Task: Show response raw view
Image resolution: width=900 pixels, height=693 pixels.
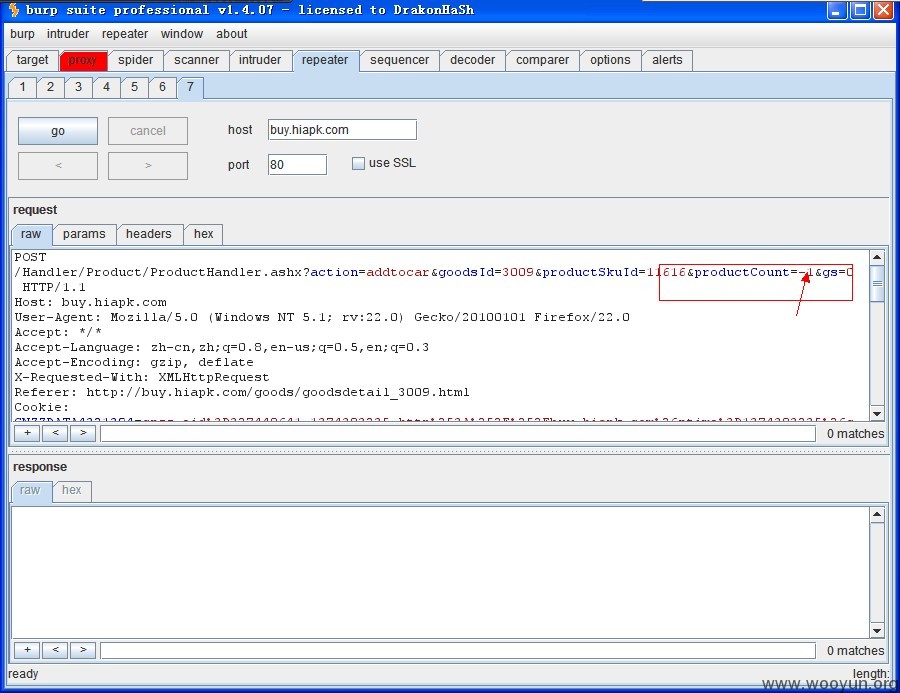Action: coord(30,490)
